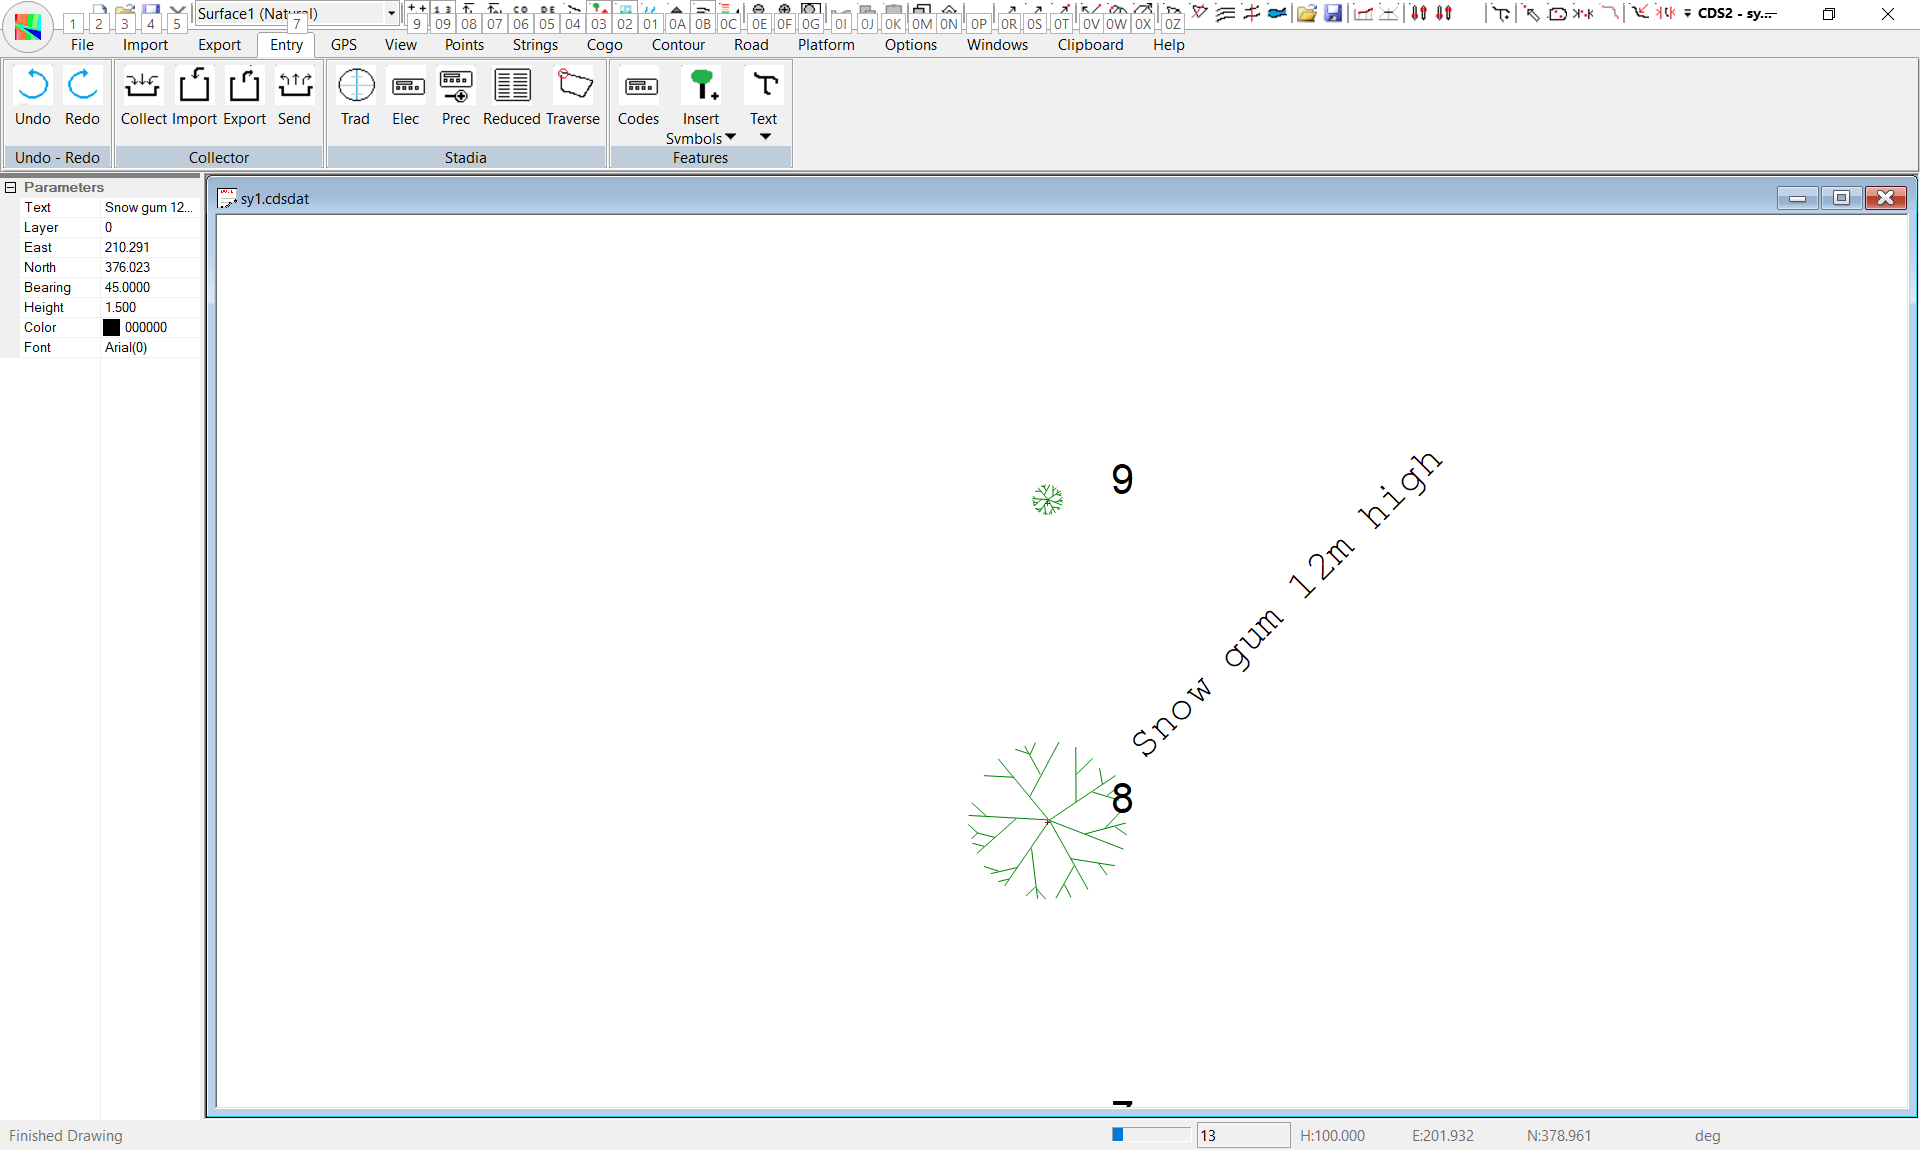1920x1150 pixels.
Task: Expand the Text tool dropdown arrow
Action: tap(765, 137)
